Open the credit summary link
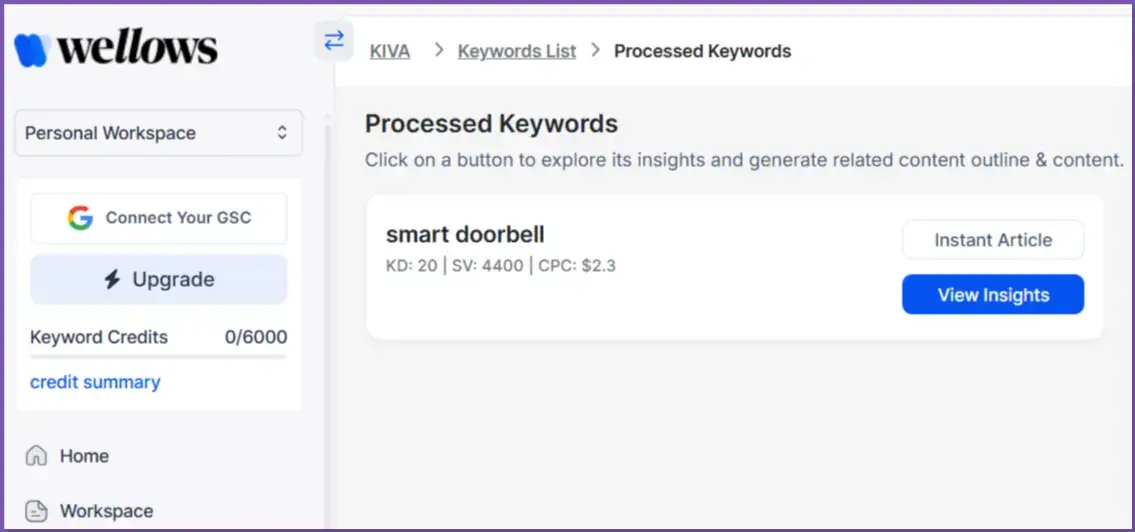The width and height of the screenshot is (1135, 532). pos(95,382)
